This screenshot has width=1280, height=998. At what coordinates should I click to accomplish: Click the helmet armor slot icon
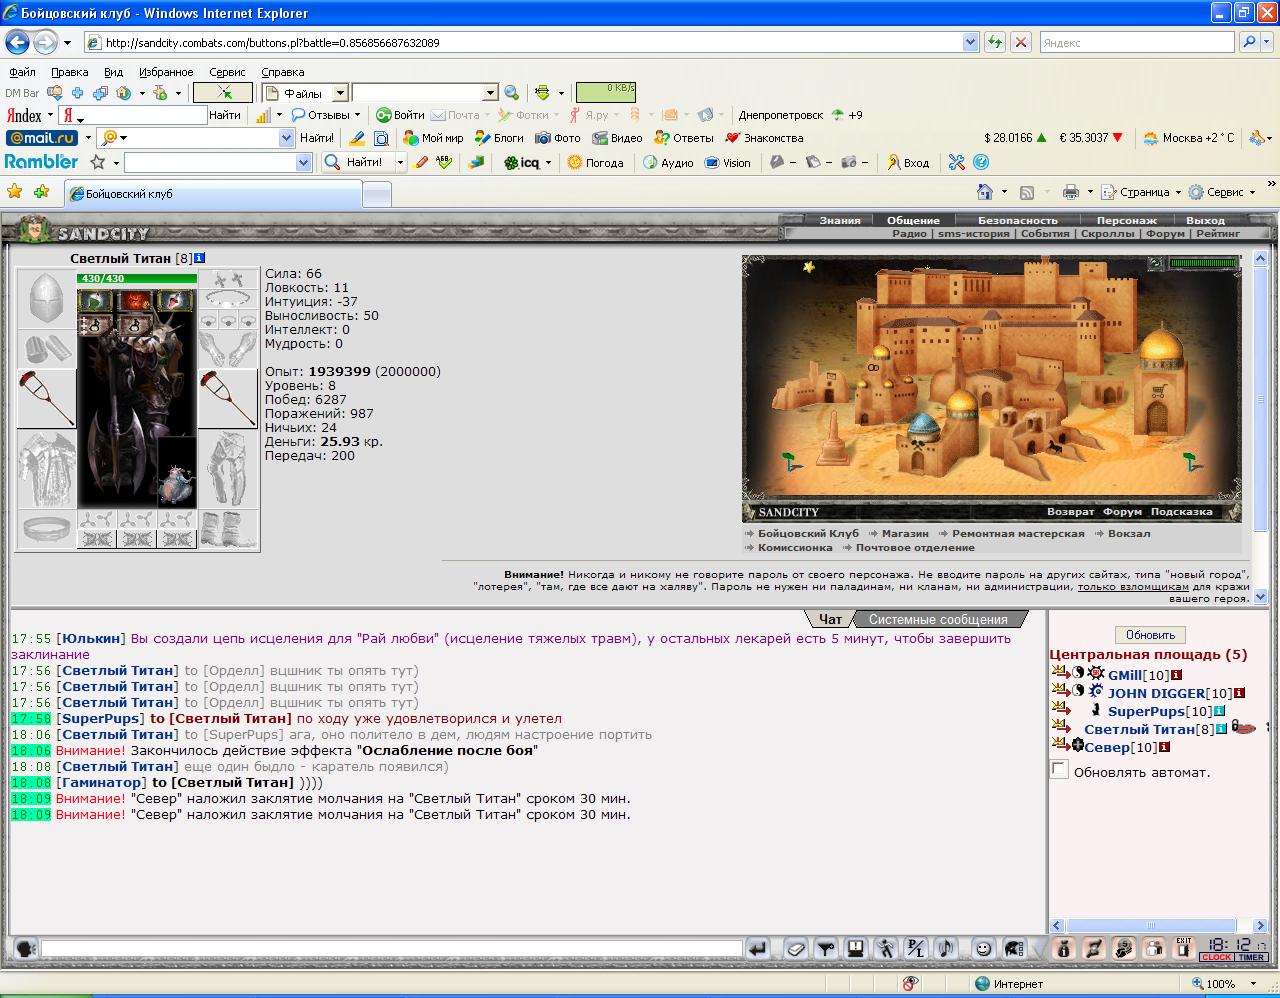point(46,299)
